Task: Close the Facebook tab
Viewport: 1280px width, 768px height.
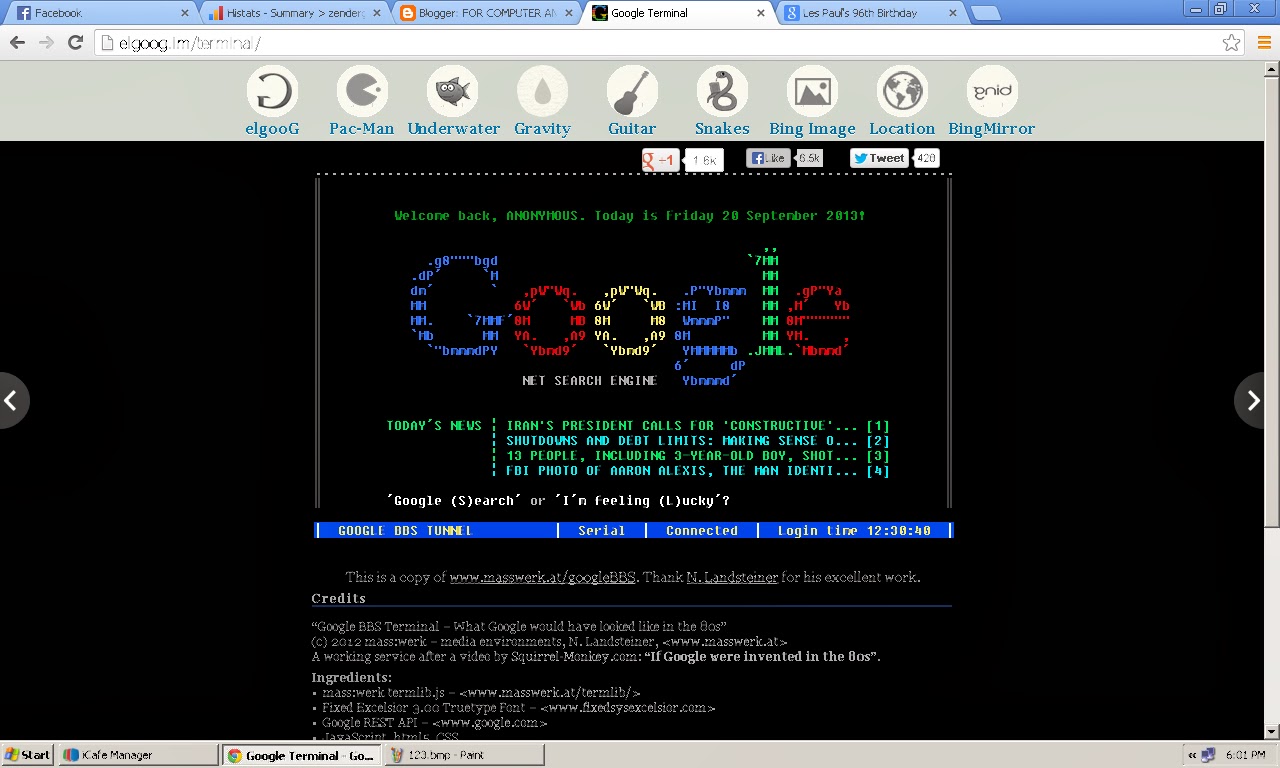Action: (184, 13)
